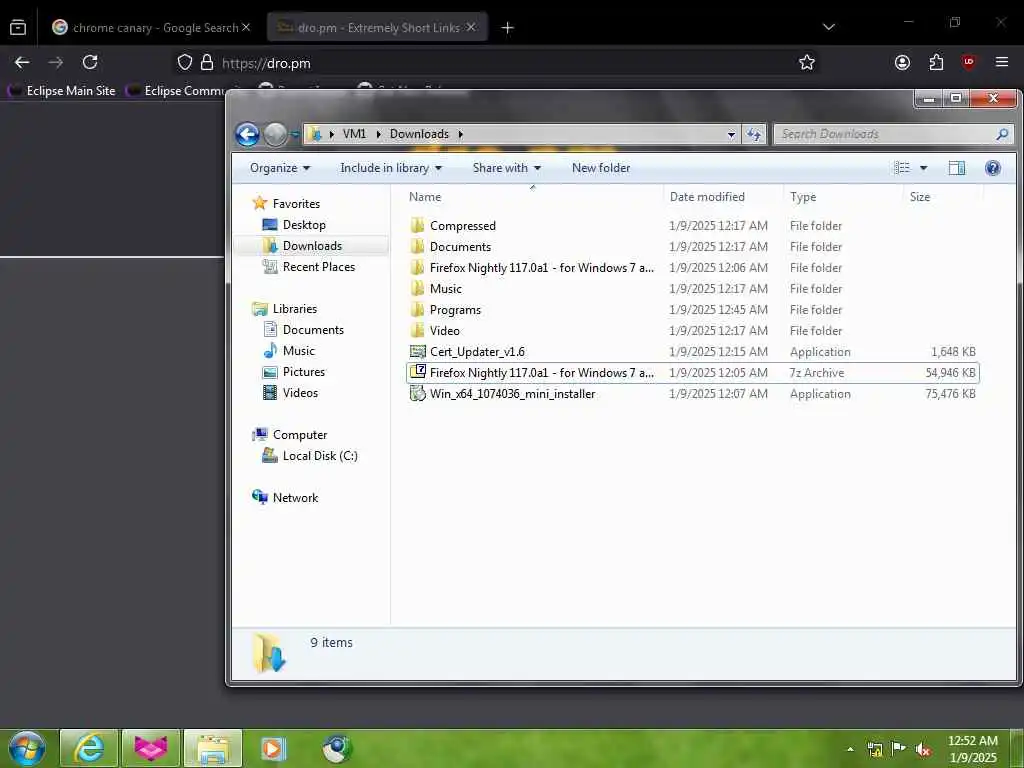Click the browser back arrow
The image size is (1024, 768).
tap(22, 62)
